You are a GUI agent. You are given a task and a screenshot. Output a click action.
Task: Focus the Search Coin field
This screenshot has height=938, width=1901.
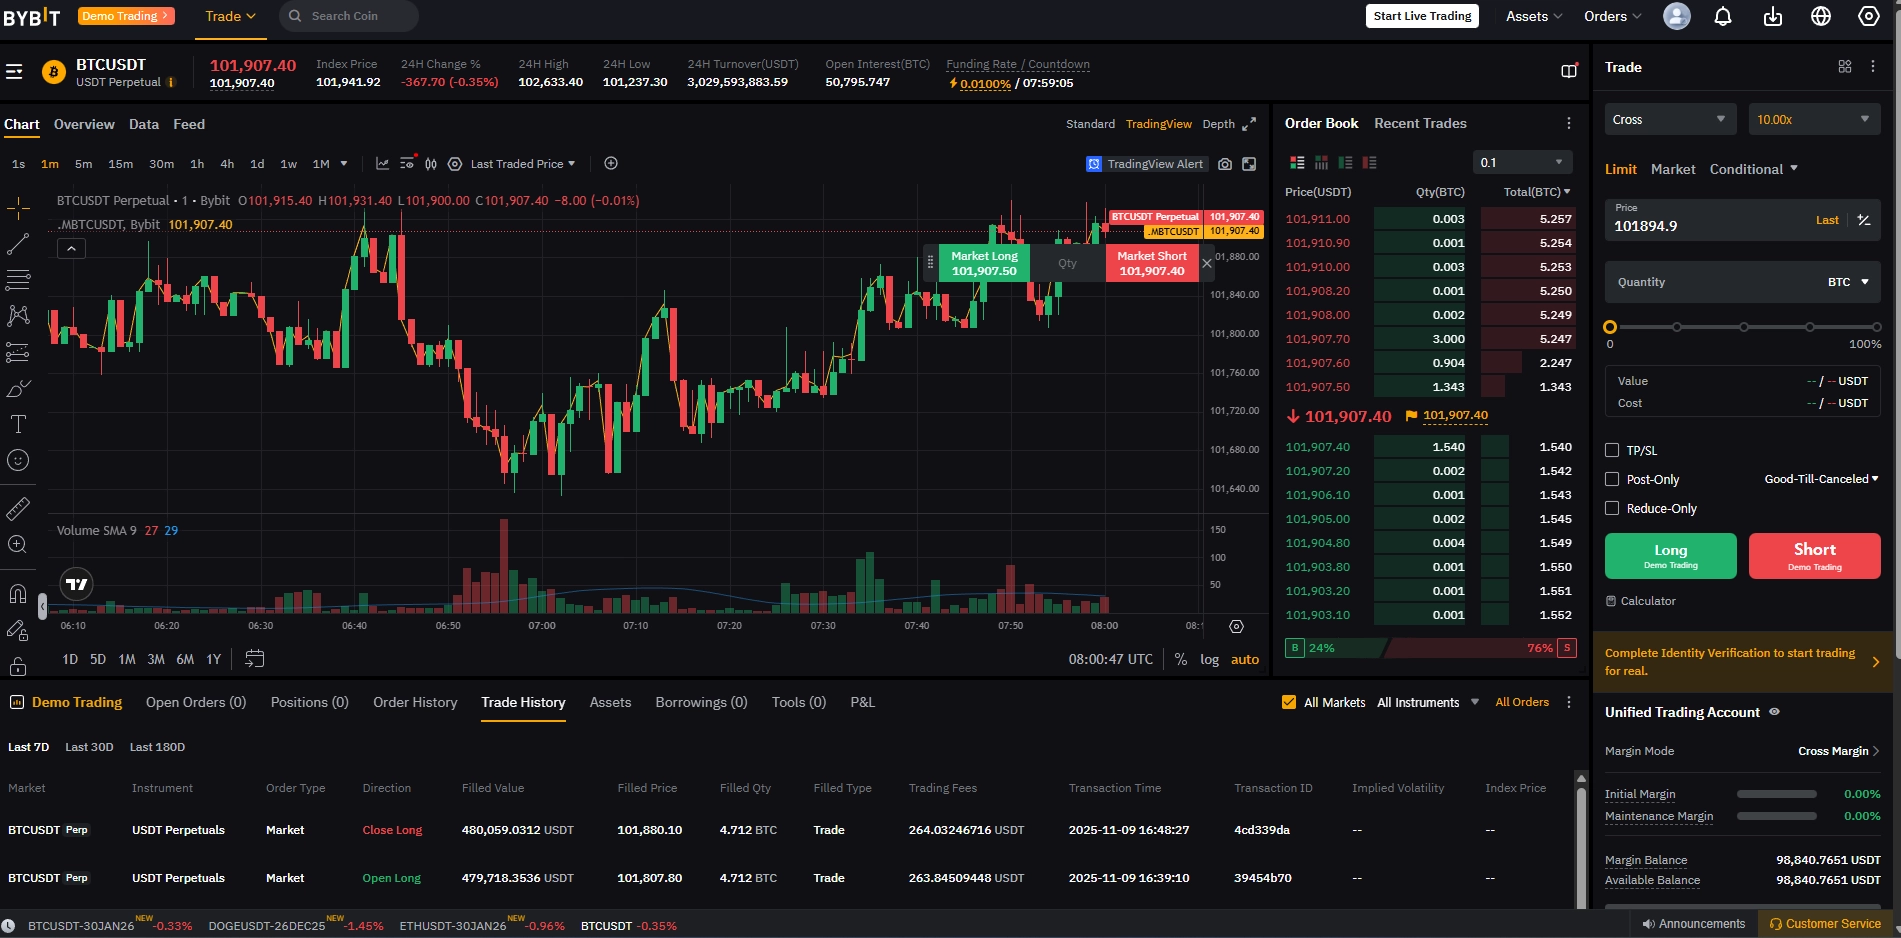[348, 16]
